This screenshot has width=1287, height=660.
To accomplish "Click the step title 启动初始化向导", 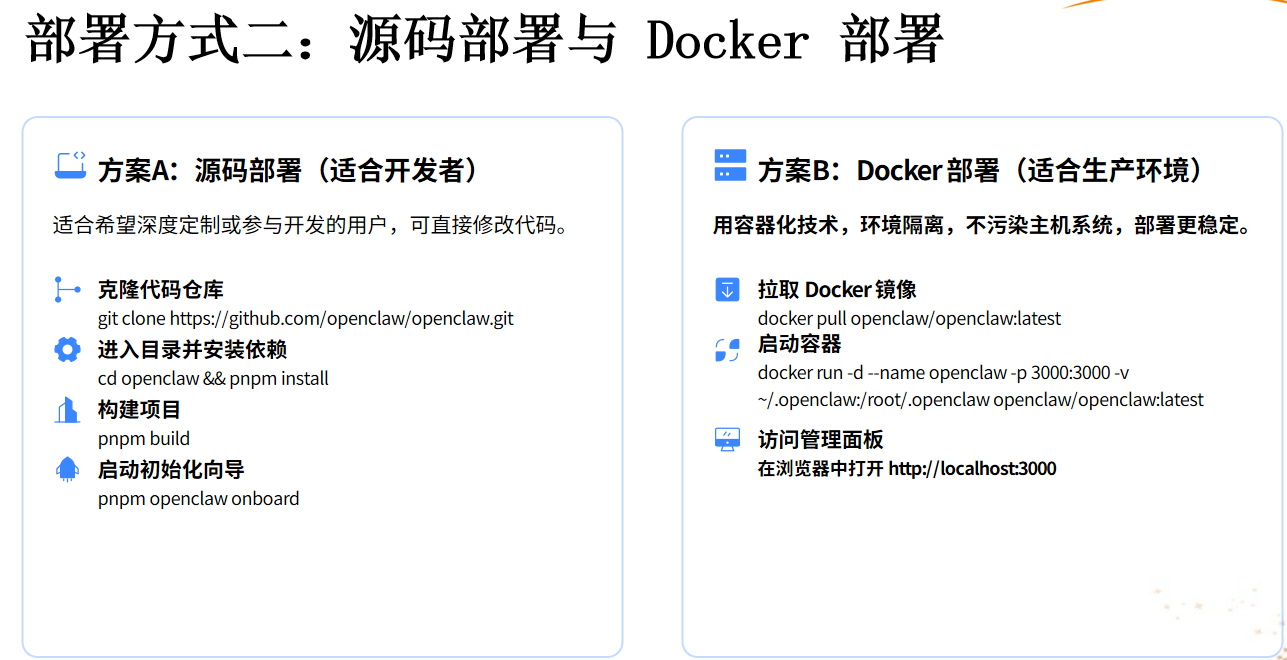I will click(171, 469).
